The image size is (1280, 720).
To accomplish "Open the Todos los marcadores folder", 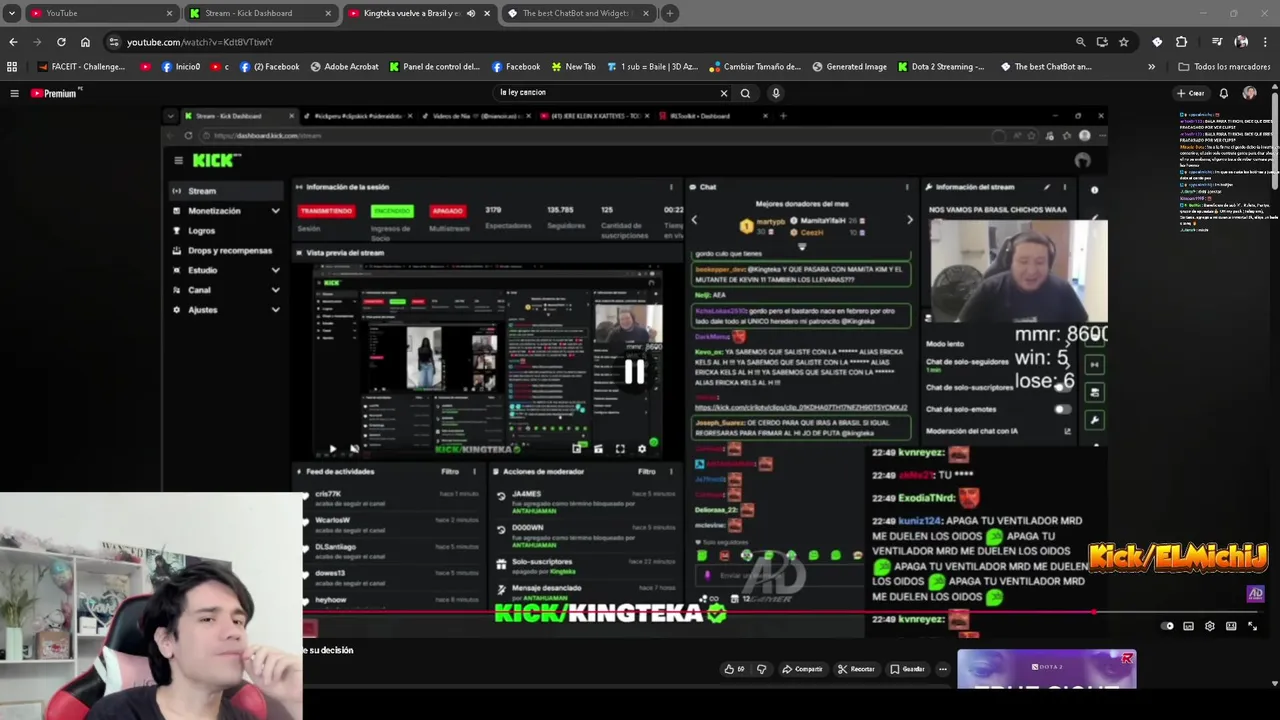I will 1224,67.
